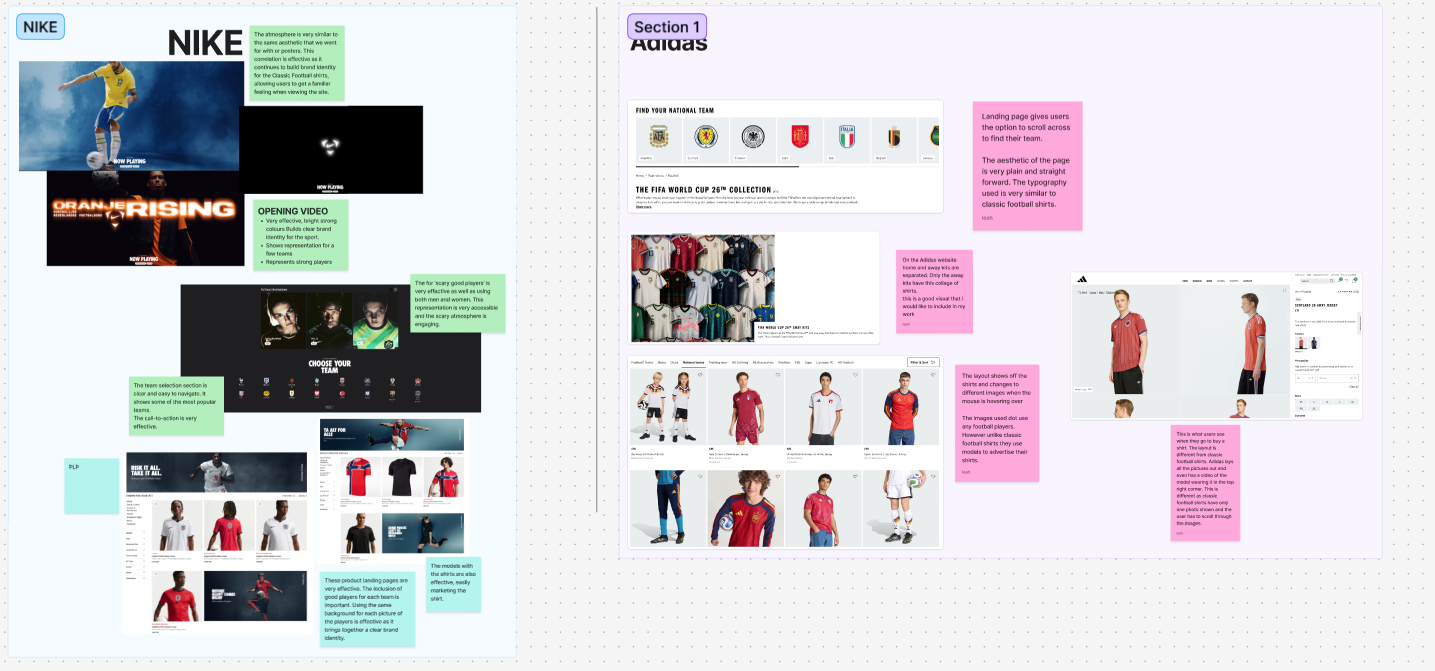The height and width of the screenshot is (671, 1435).
Task: Select pink note about landing page scrolling
Action: pyautogui.click(x=1027, y=166)
